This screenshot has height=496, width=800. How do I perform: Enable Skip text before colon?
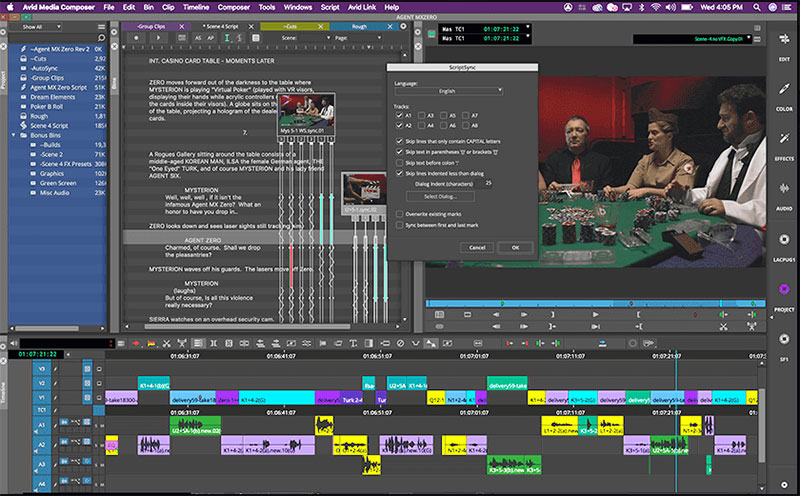click(x=399, y=163)
